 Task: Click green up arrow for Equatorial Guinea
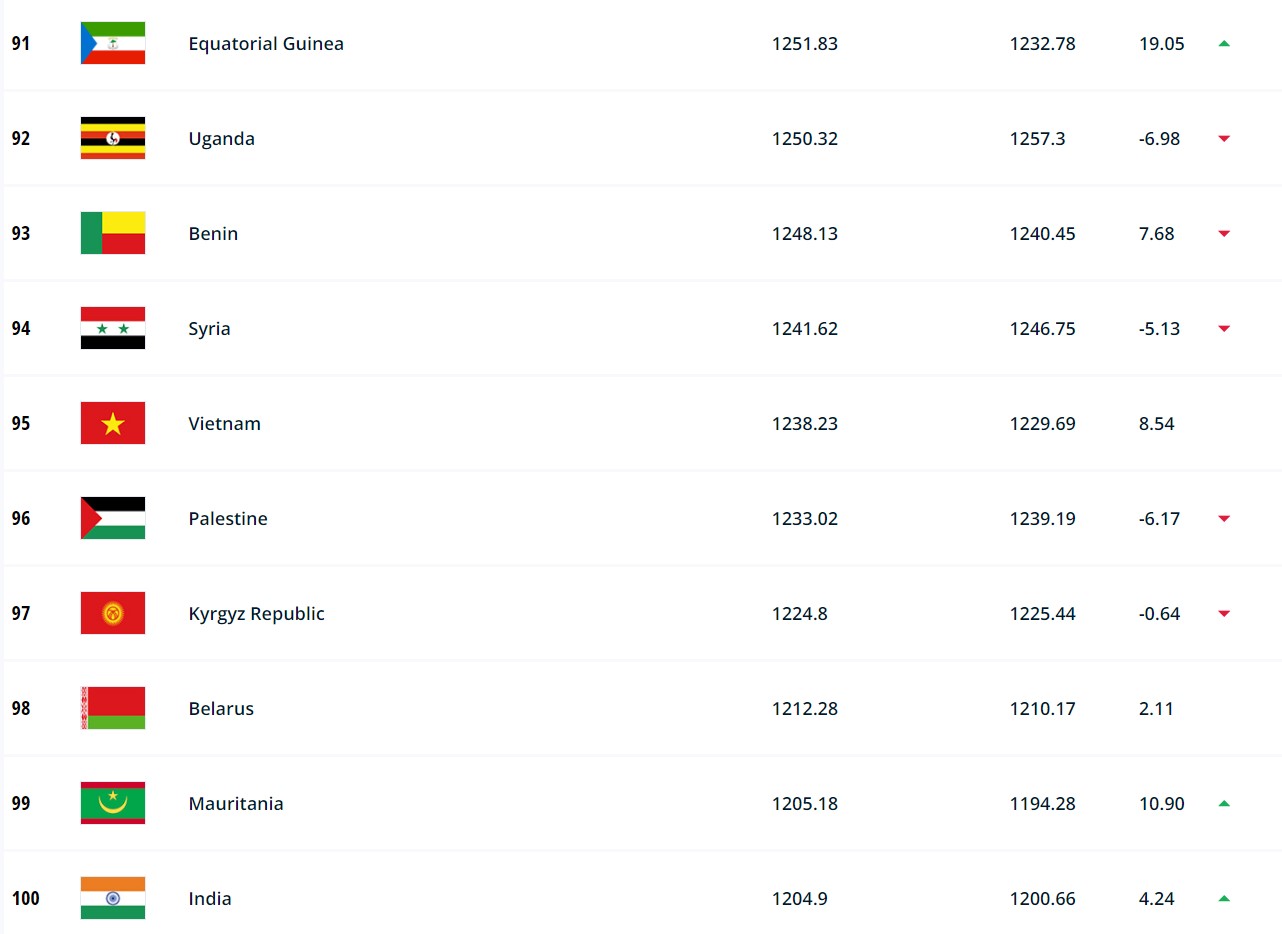(x=1223, y=43)
